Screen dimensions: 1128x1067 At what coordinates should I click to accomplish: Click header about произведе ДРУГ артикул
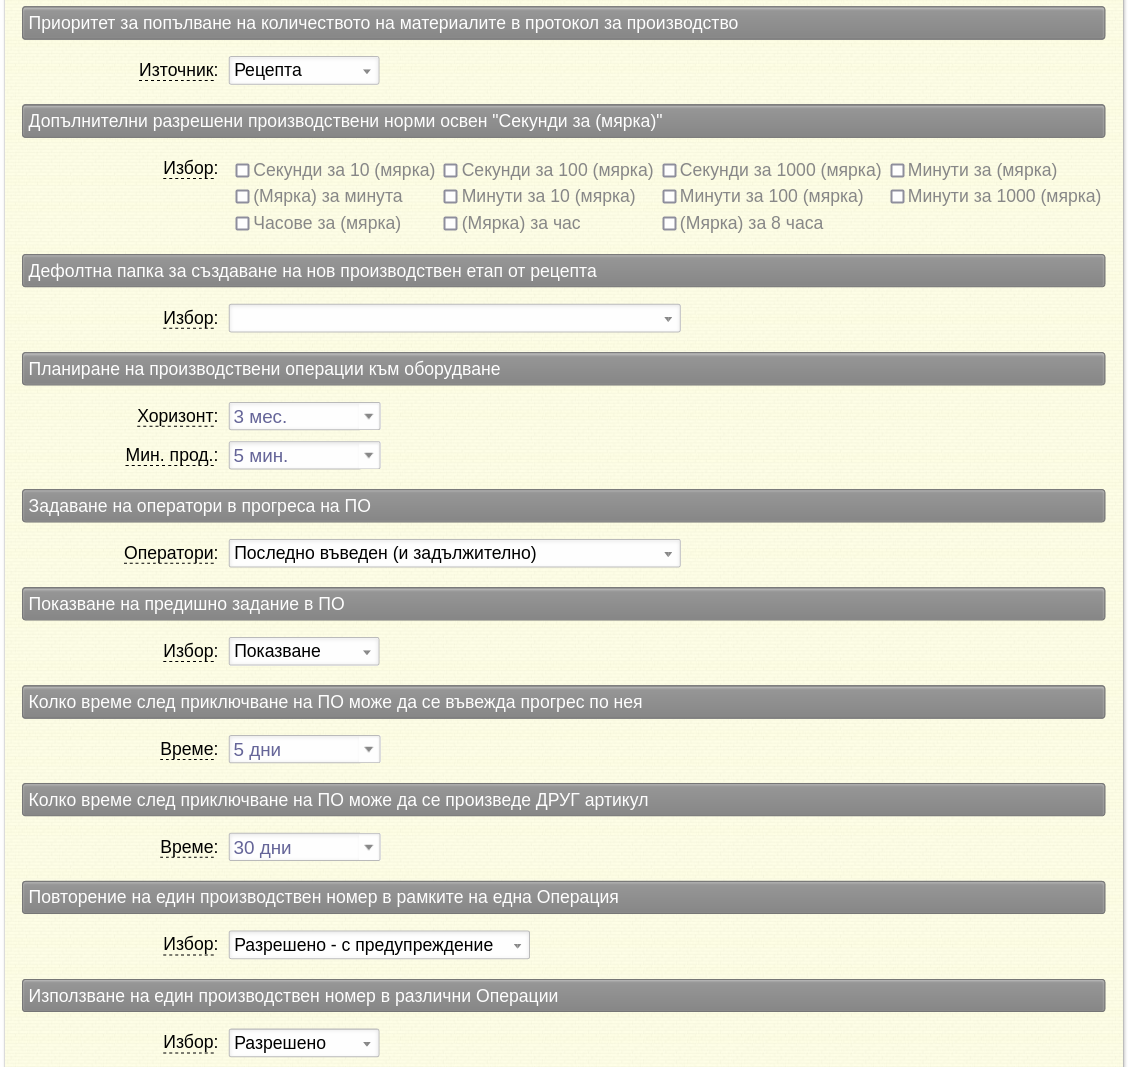click(563, 800)
